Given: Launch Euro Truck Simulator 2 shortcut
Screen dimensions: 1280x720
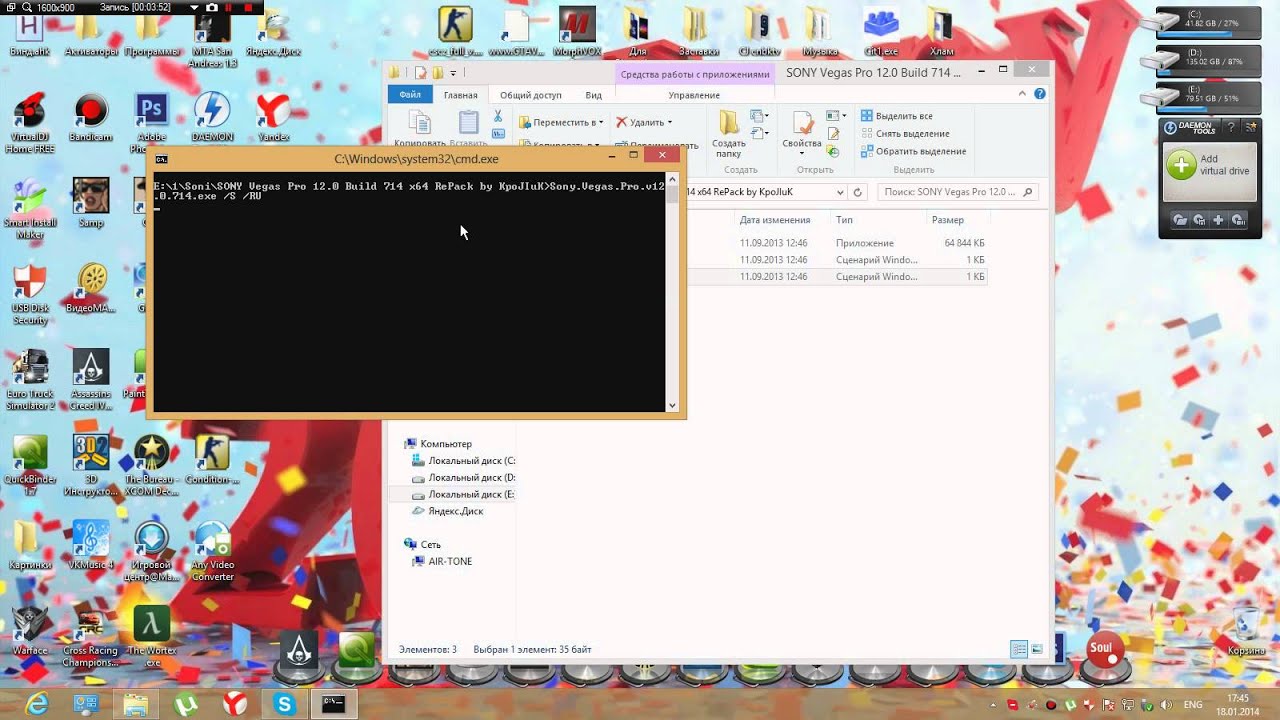Looking at the screenshot, I should pos(30,380).
